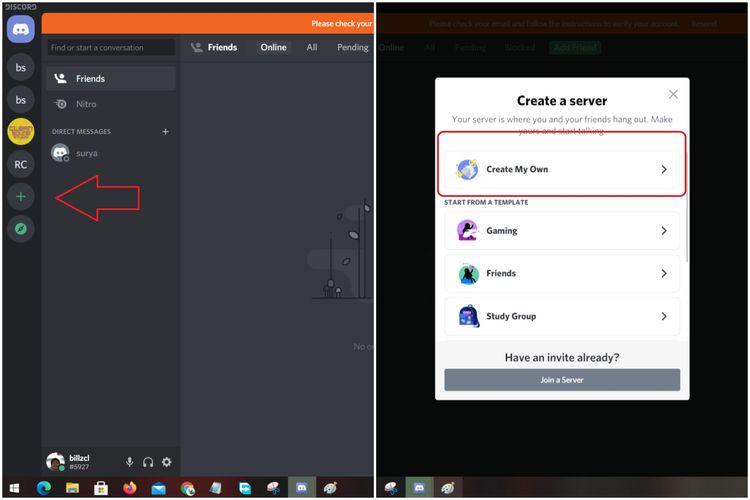Click Discord taskbar icon in left screenshot
The image size is (750, 500).
point(302,488)
